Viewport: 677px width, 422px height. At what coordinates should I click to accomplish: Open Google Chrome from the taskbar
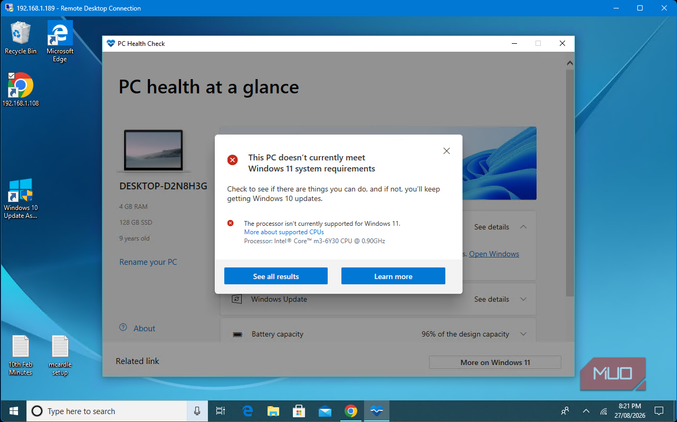pyautogui.click(x=351, y=411)
